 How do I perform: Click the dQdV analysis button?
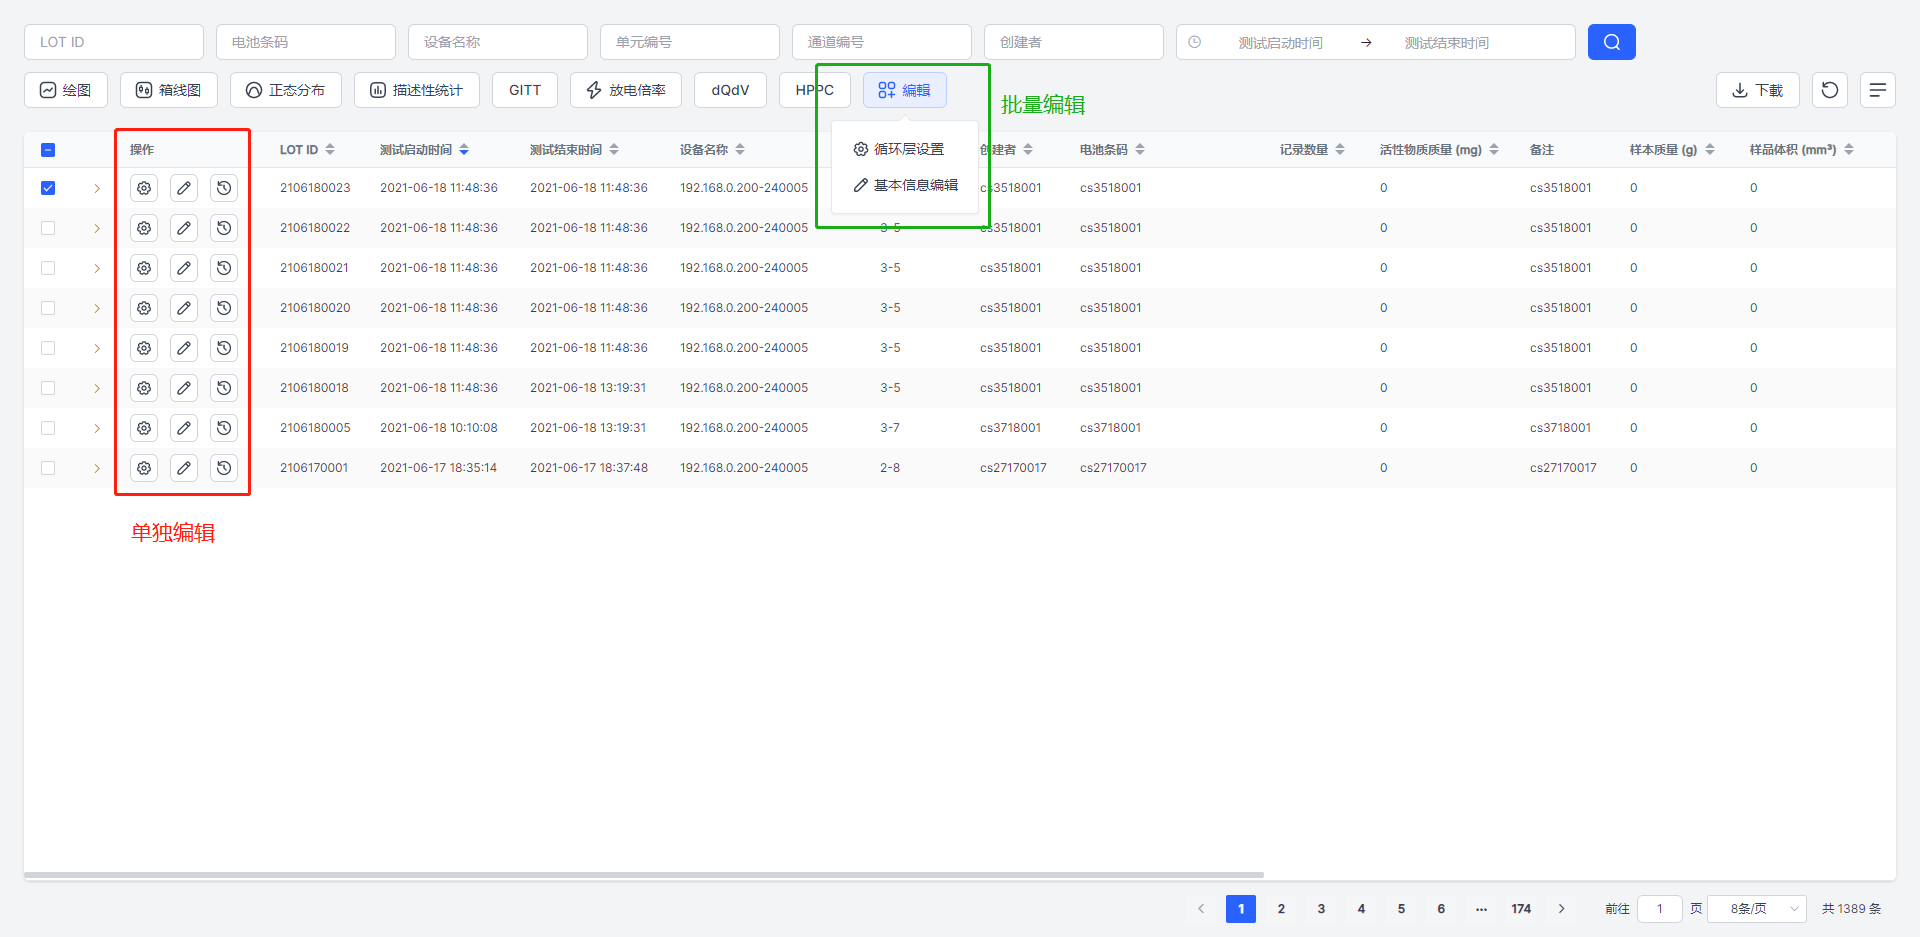pyautogui.click(x=731, y=90)
